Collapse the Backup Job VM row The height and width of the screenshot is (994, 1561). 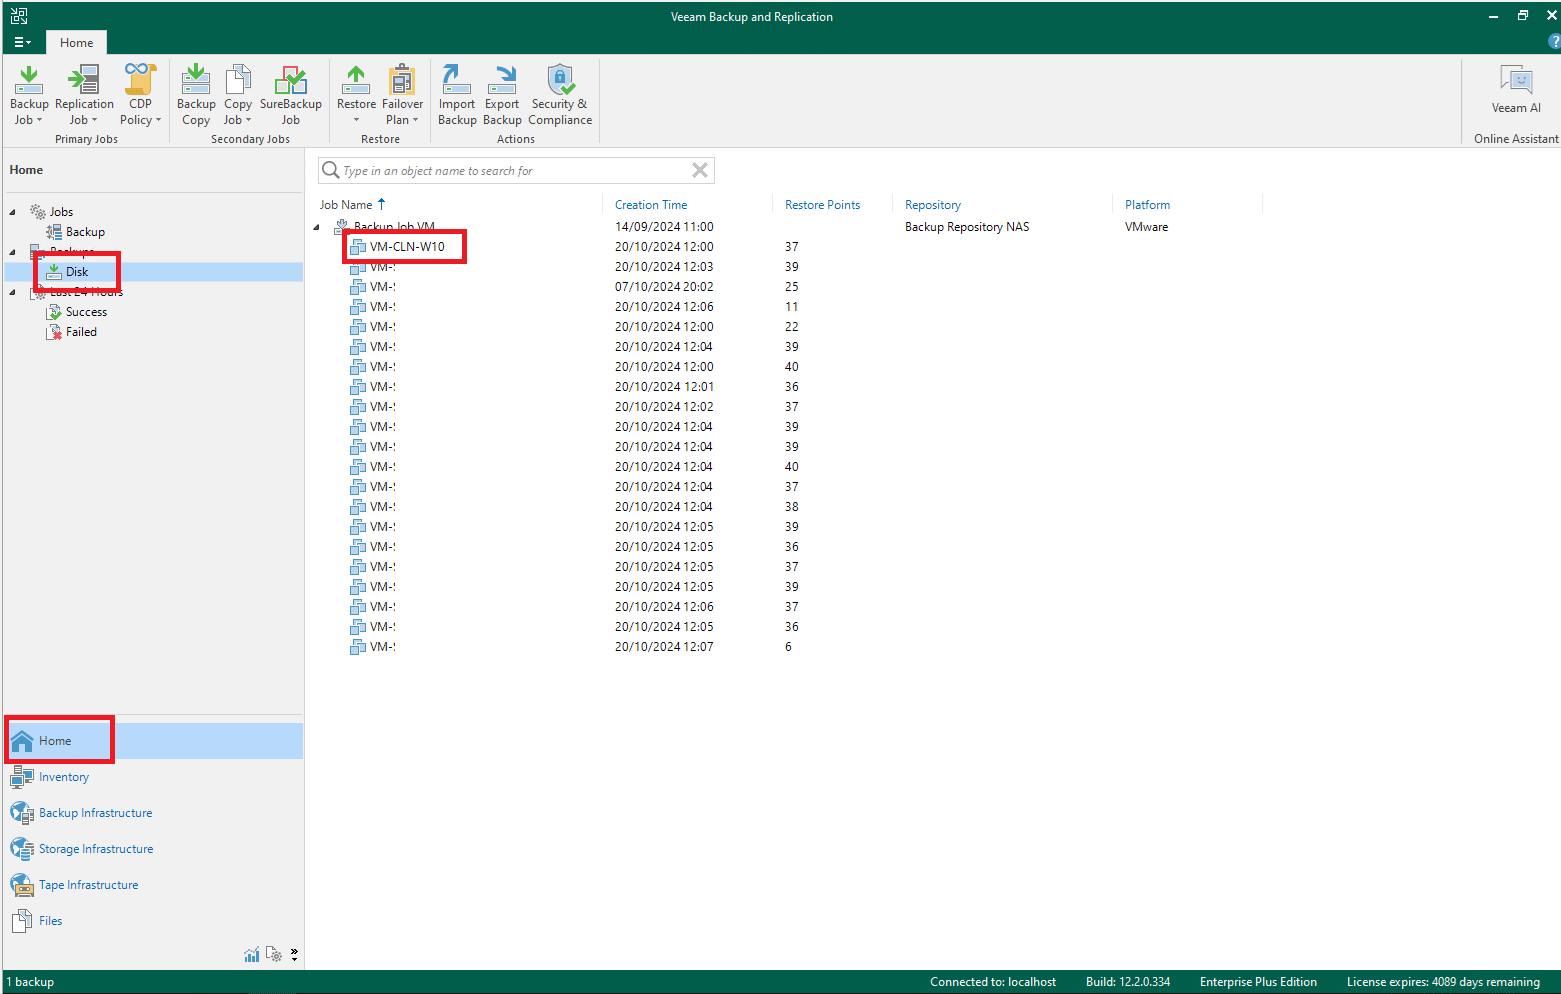coord(317,227)
